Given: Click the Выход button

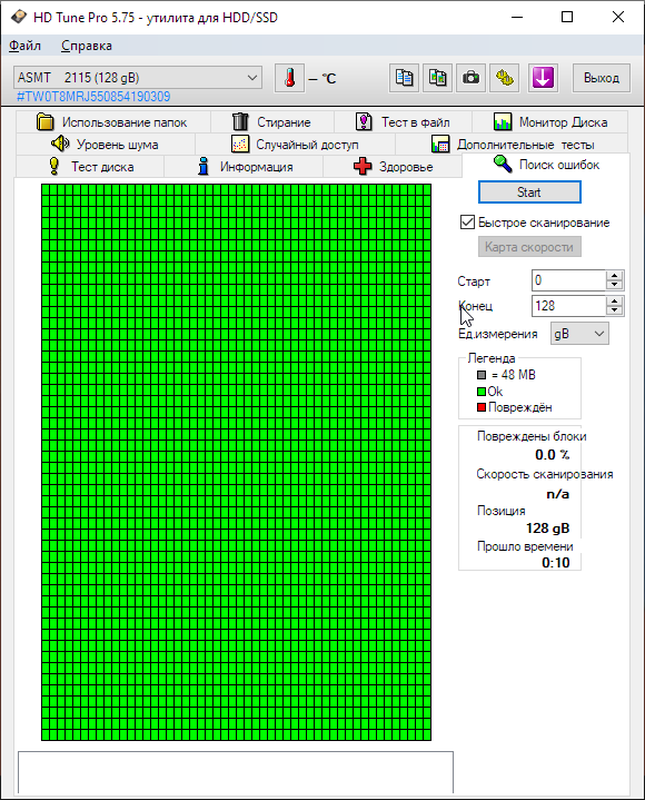Looking at the screenshot, I should pyautogui.click(x=601, y=78).
